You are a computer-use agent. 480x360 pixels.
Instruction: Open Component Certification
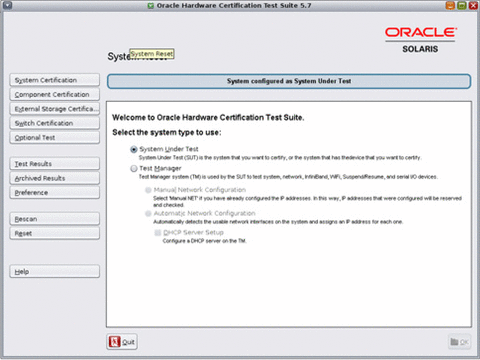[55, 94]
